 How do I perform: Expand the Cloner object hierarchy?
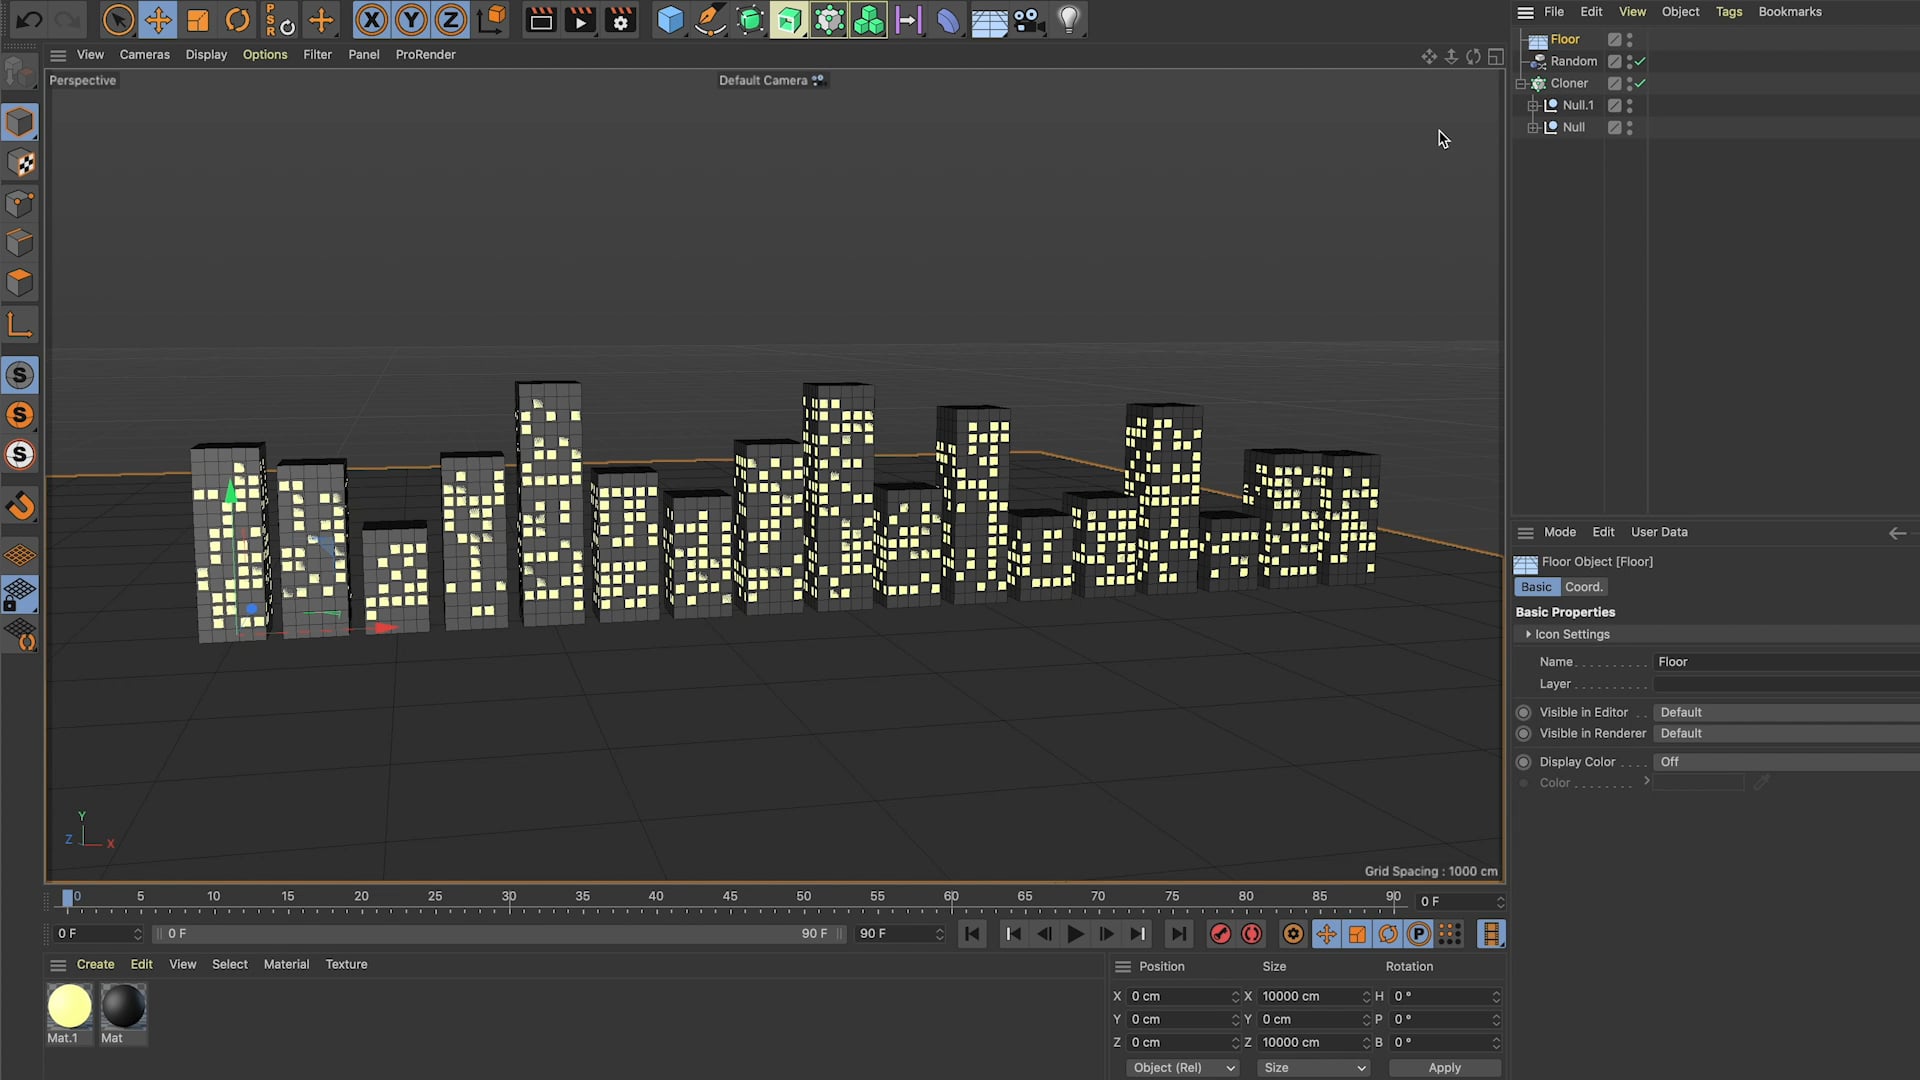pos(1521,84)
